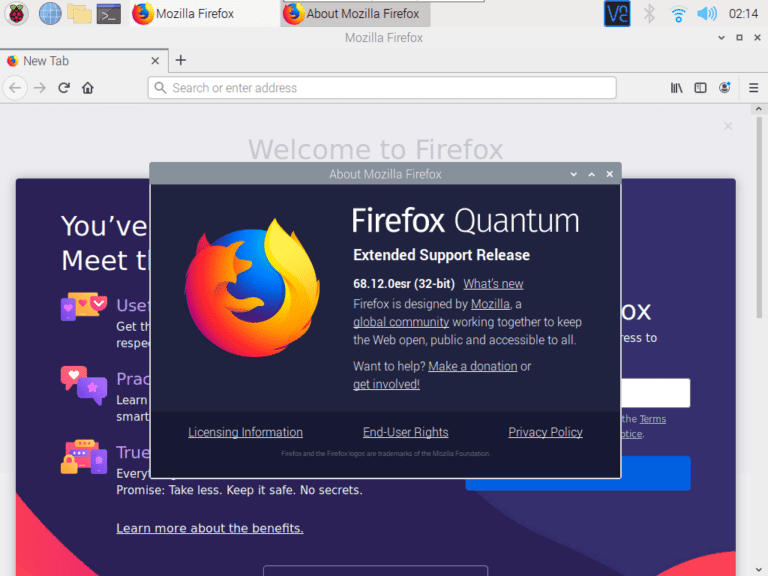Select the New Tab browser tab
Viewport: 768px width, 576px height.
tap(83, 61)
